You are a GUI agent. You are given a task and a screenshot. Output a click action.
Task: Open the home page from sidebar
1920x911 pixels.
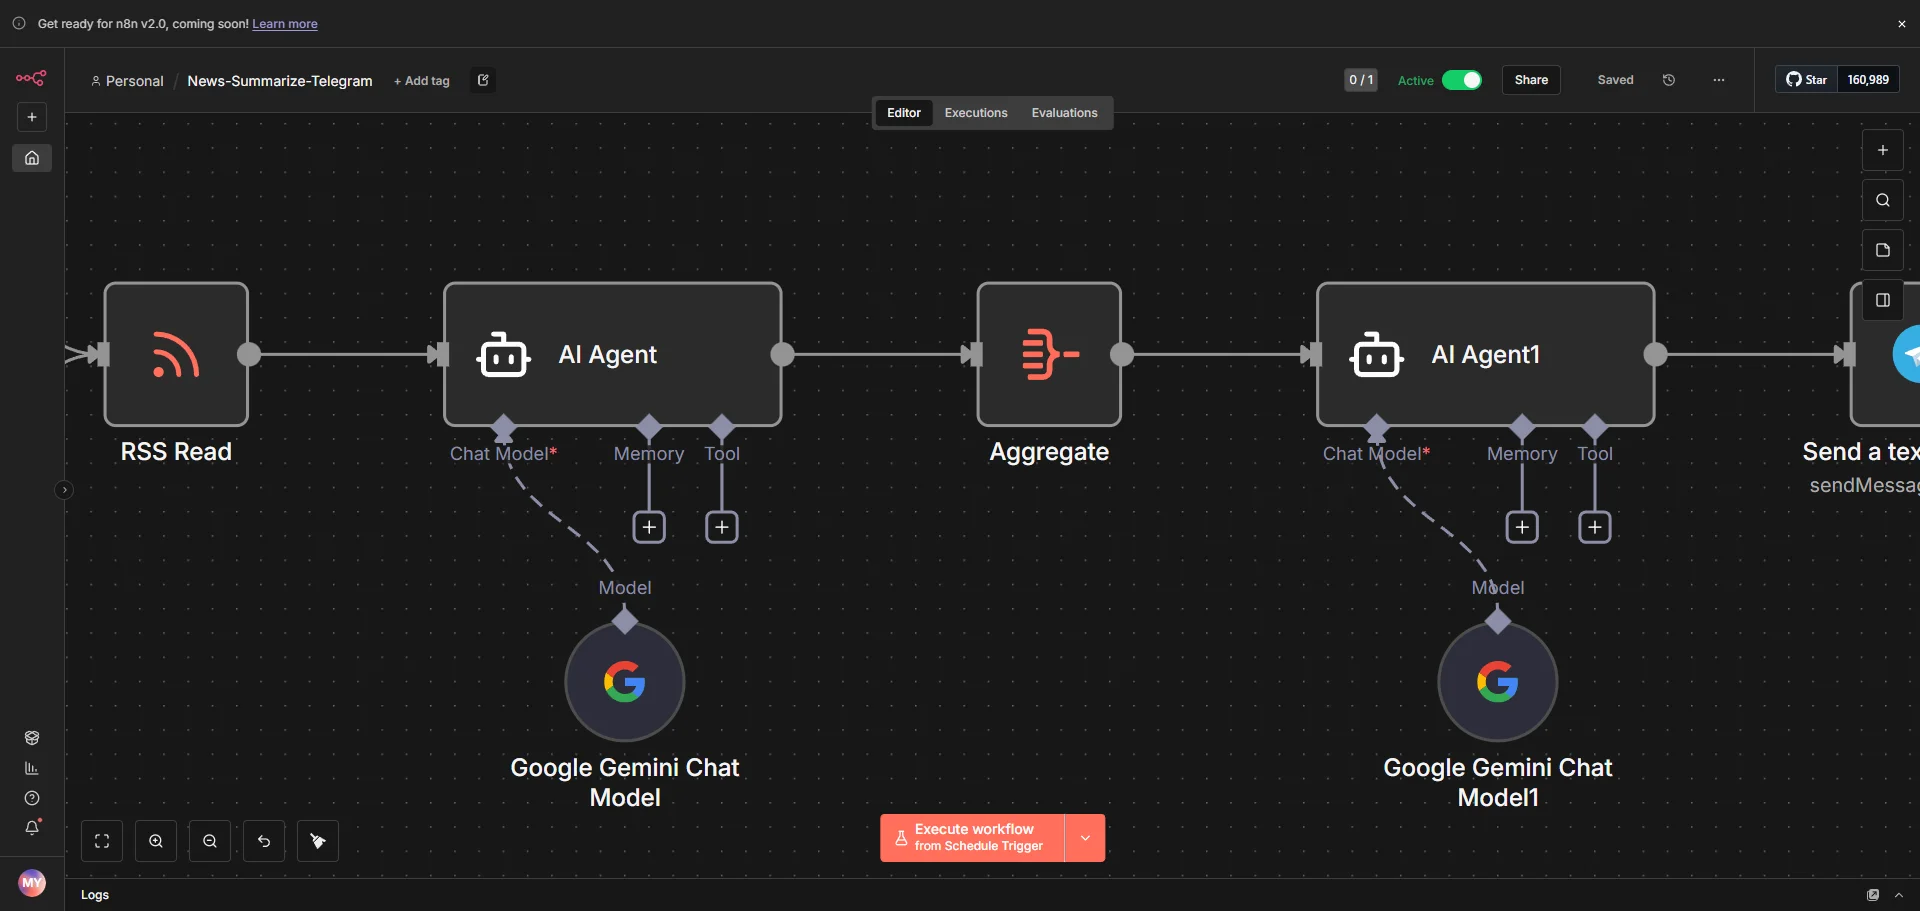(x=32, y=158)
